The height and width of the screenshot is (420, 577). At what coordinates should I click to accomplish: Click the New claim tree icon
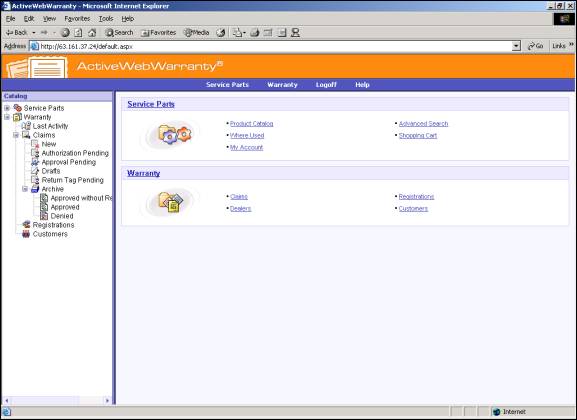[x=35, y=144]
